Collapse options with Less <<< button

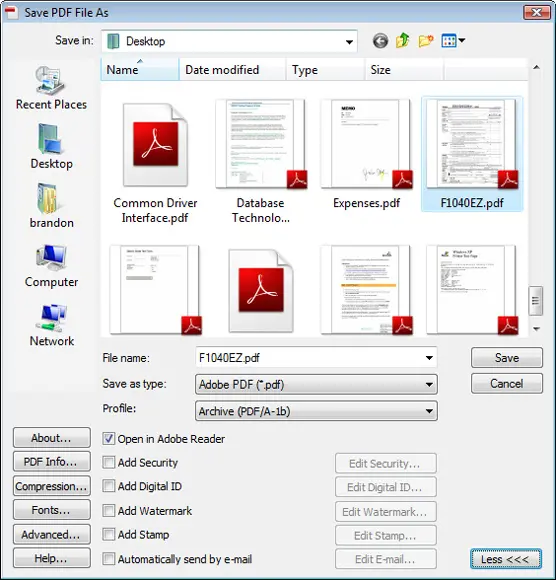506,559
